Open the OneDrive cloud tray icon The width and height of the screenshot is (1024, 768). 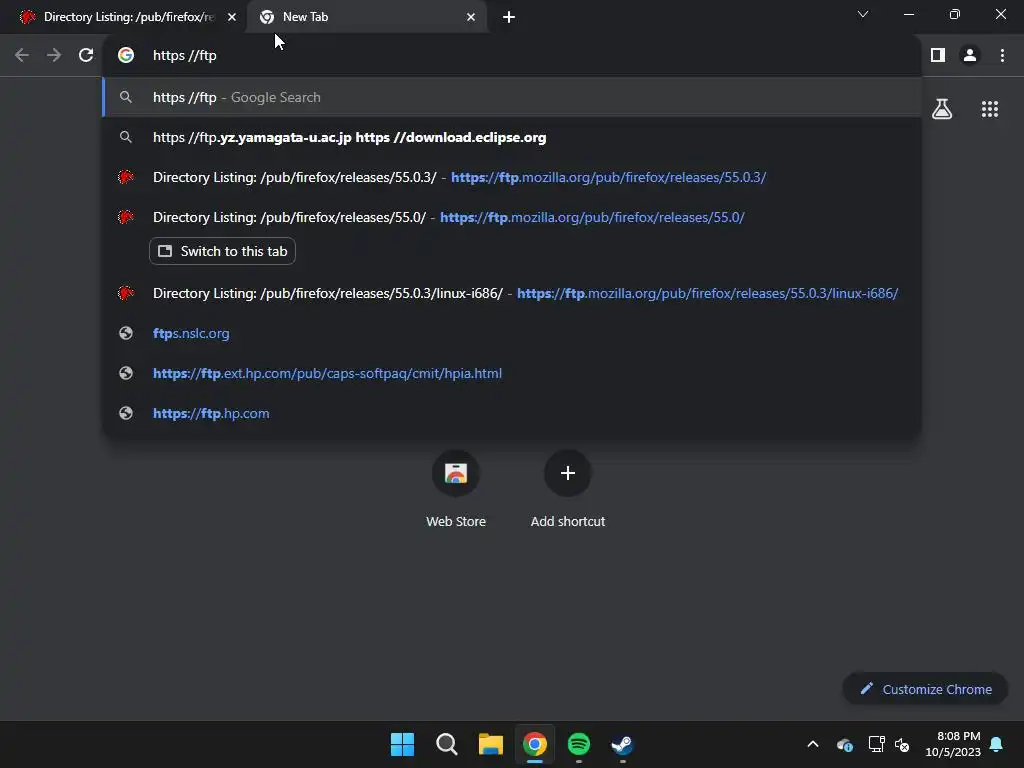coord(844,744)
